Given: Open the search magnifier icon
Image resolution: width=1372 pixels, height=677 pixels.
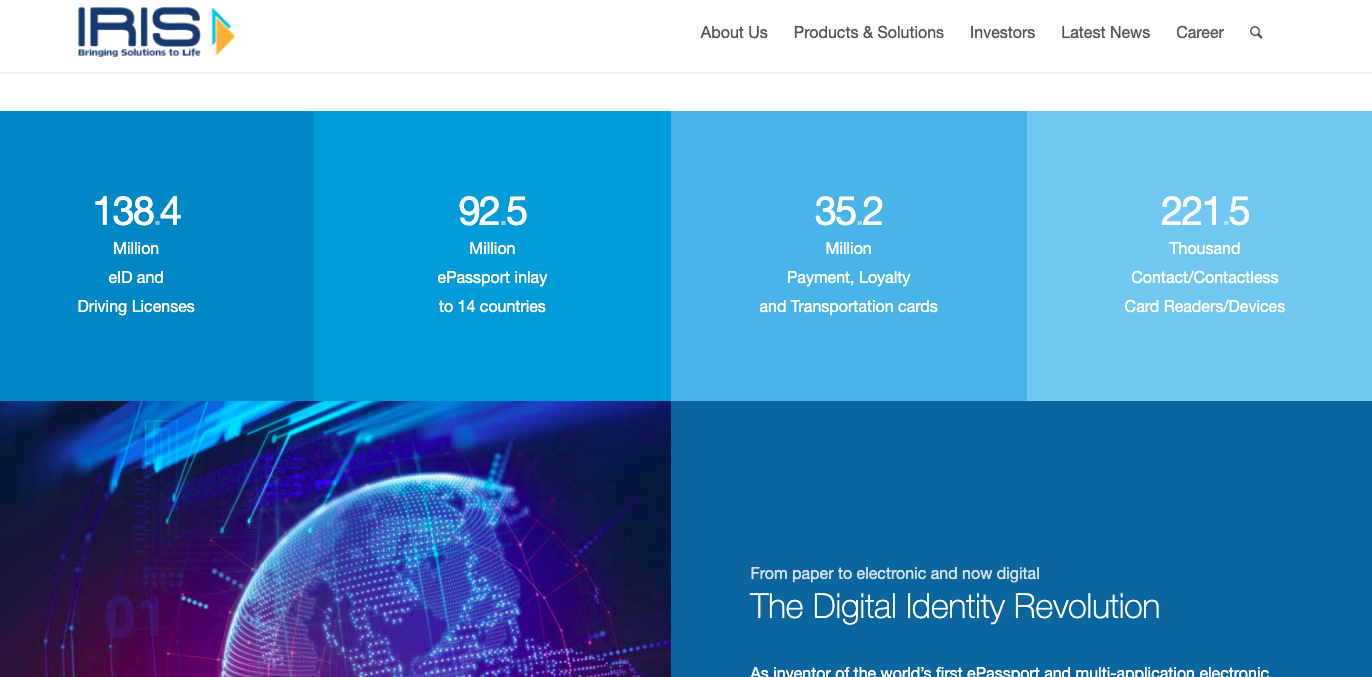Looking at the screenshot, I should tap(1256, 33).
